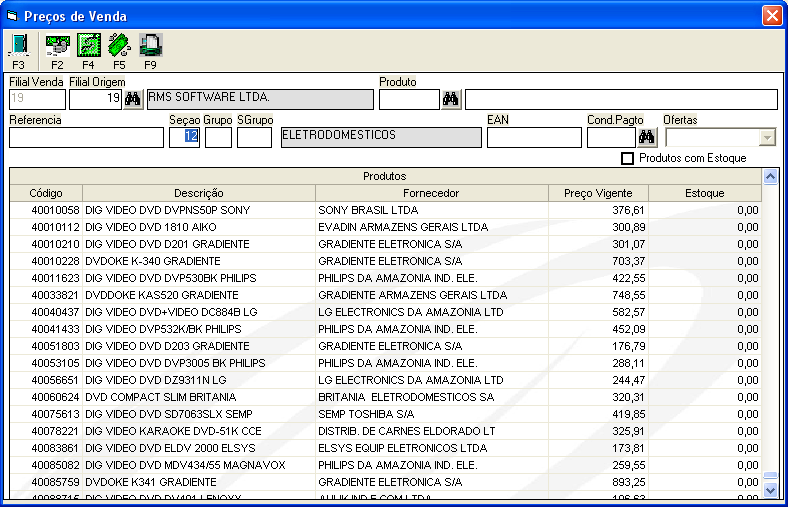Select row DVDOKE K-340 GRADIENTE

[x=385, y=261]
